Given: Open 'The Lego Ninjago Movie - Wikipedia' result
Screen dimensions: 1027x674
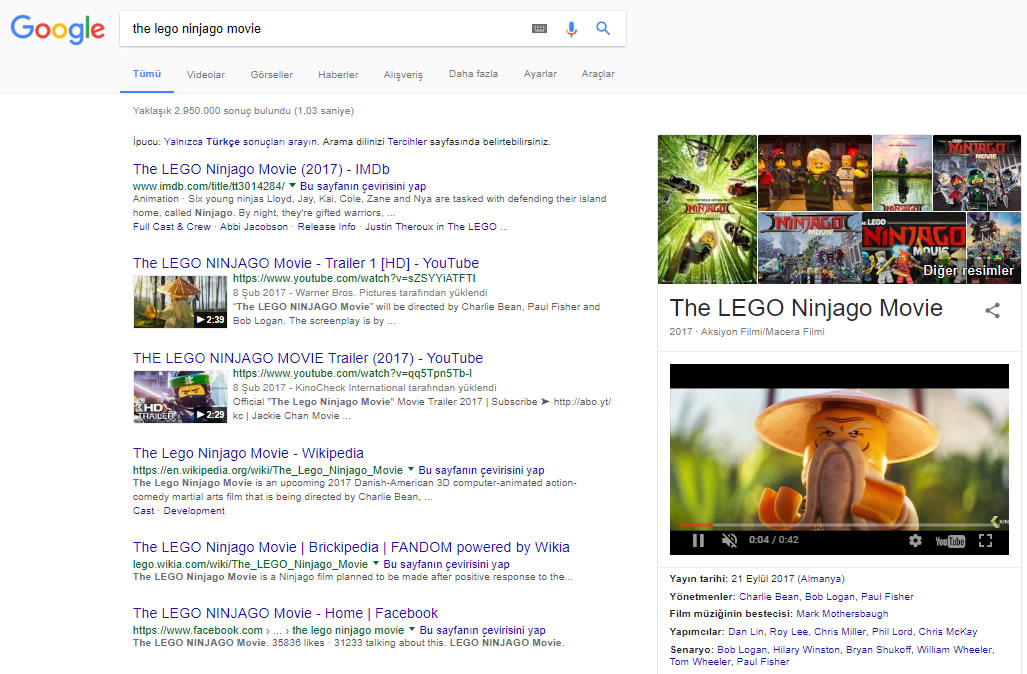Looking at the screenshot, I should [248, 453].
